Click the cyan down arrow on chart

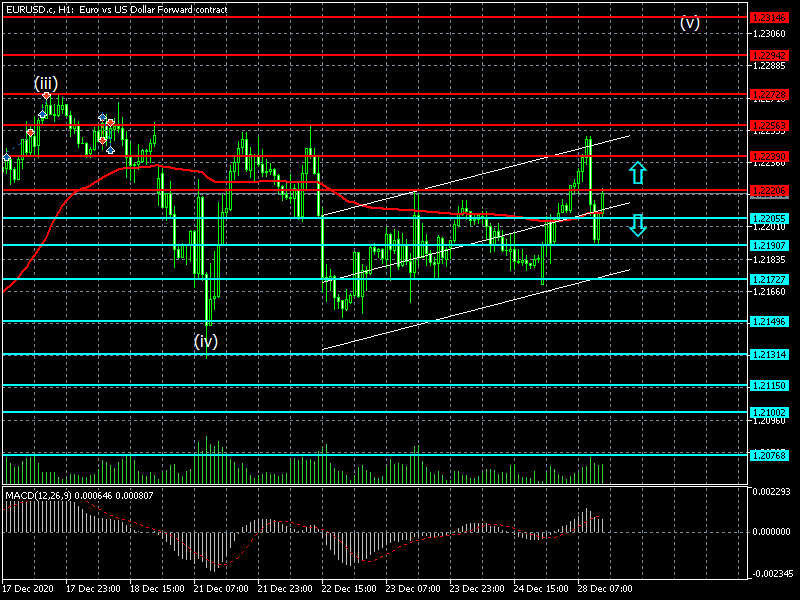(x=638, y=225)
